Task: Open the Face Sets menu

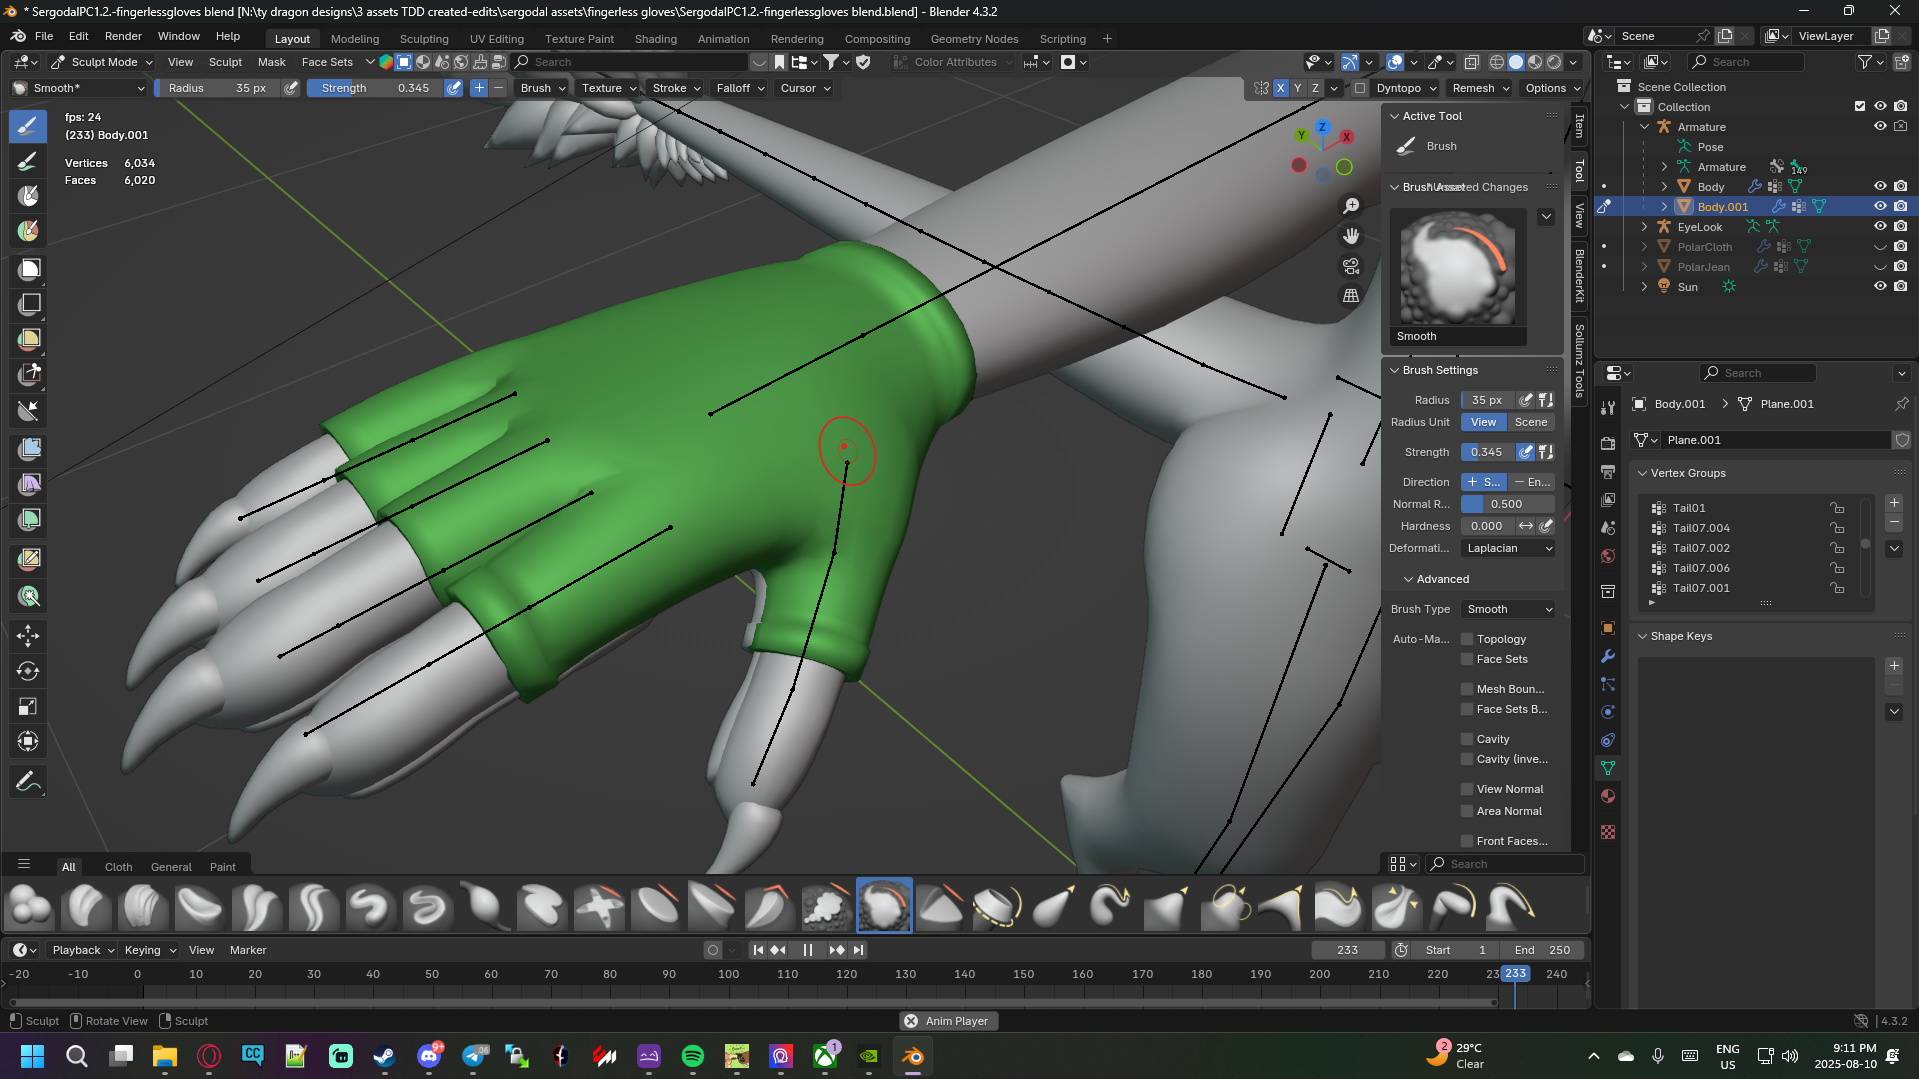Action: (x=327, y=62)
